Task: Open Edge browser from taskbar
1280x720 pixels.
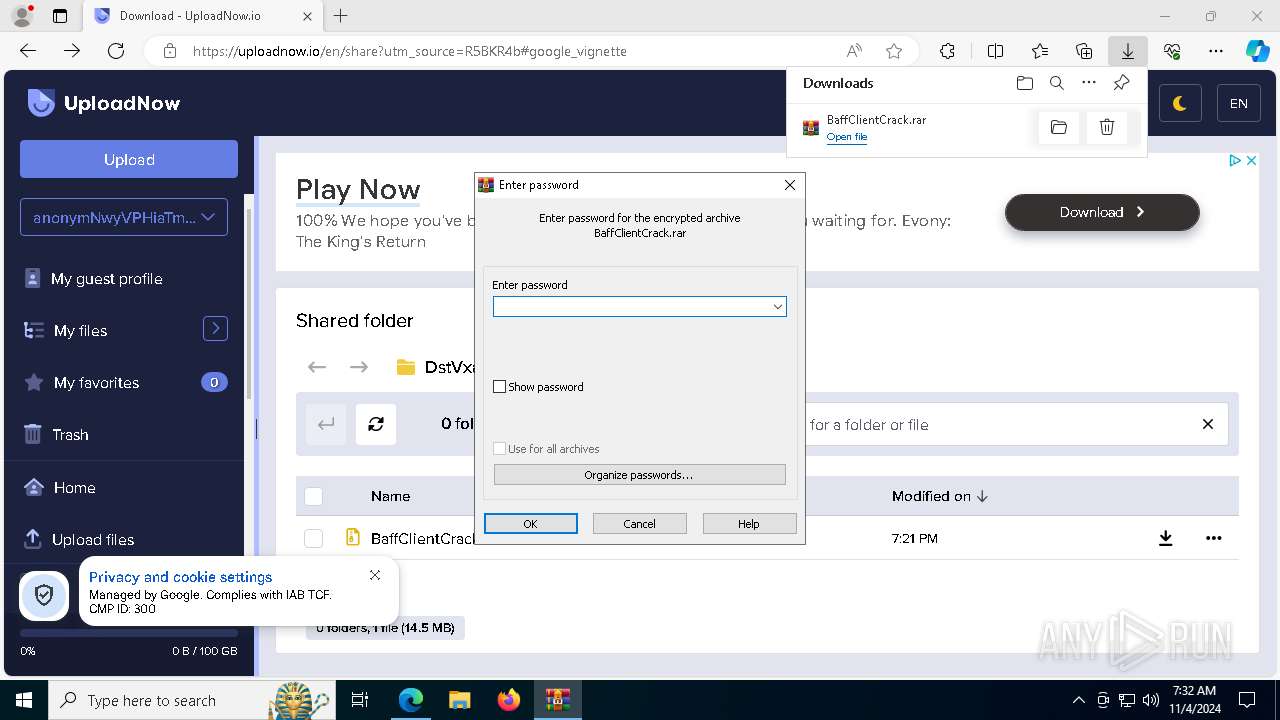Action: tap(410, 700)
